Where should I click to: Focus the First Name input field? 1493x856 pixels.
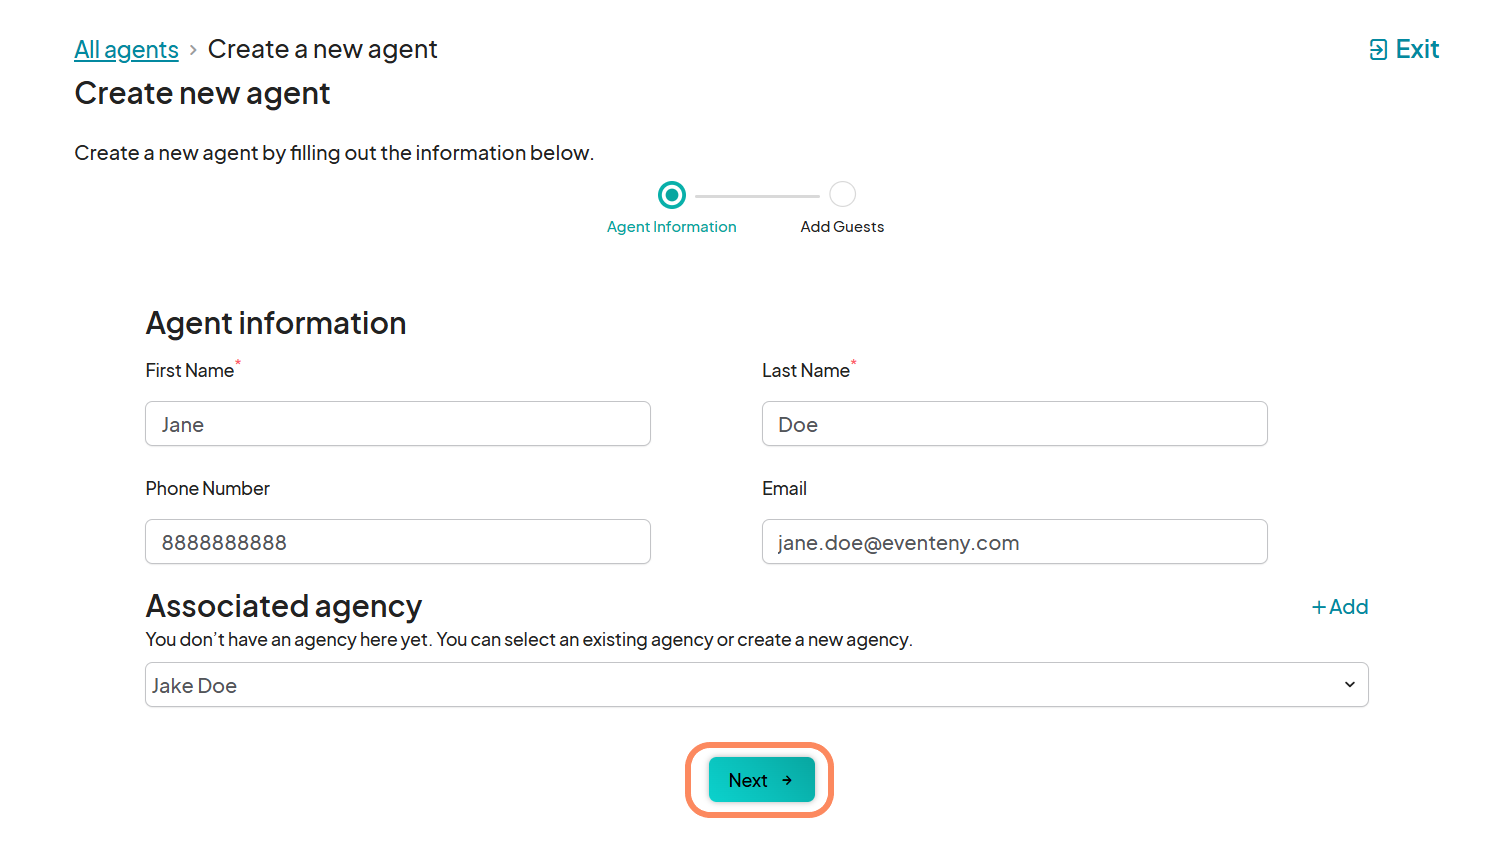pos(398,424)
